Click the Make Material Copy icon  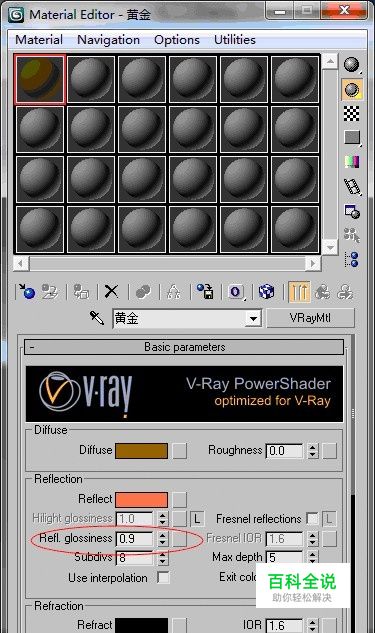(143, 291)
